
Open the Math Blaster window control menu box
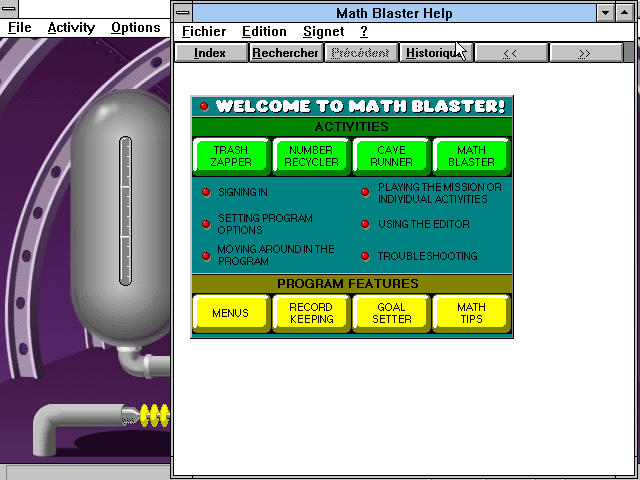coord(8,8)
